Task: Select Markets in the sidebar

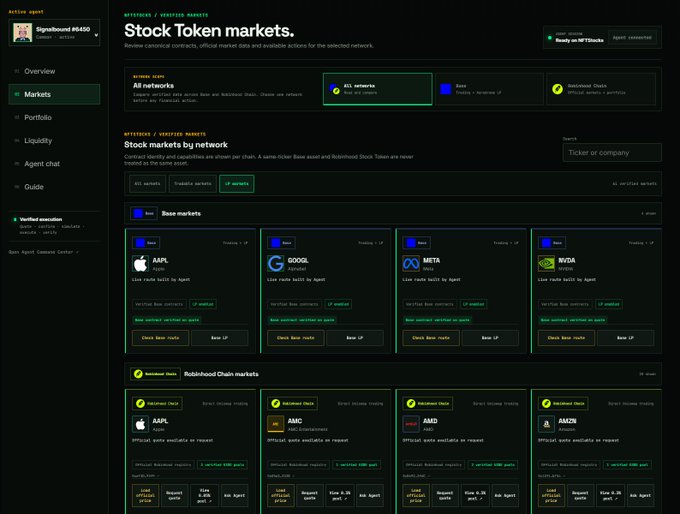Action: coord(54,94)
